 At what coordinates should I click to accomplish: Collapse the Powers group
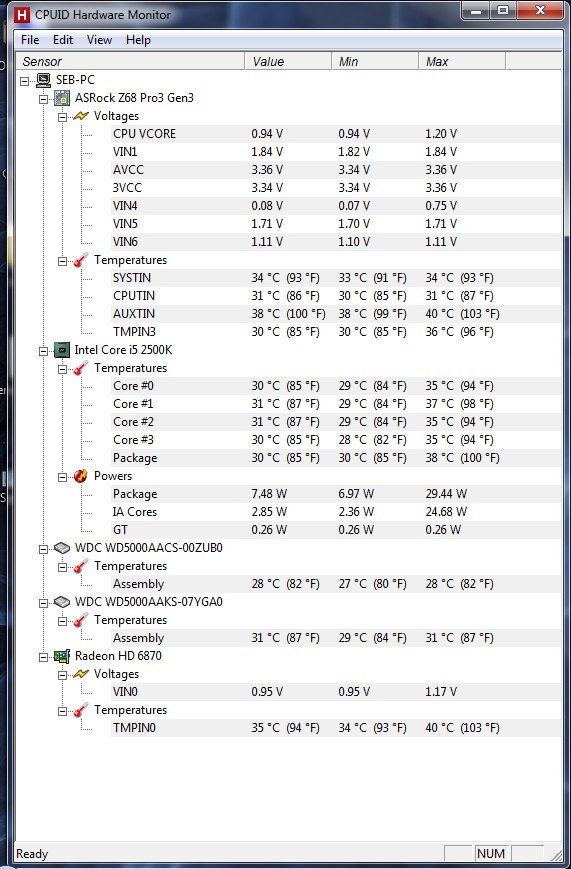[x=62, y=477]
